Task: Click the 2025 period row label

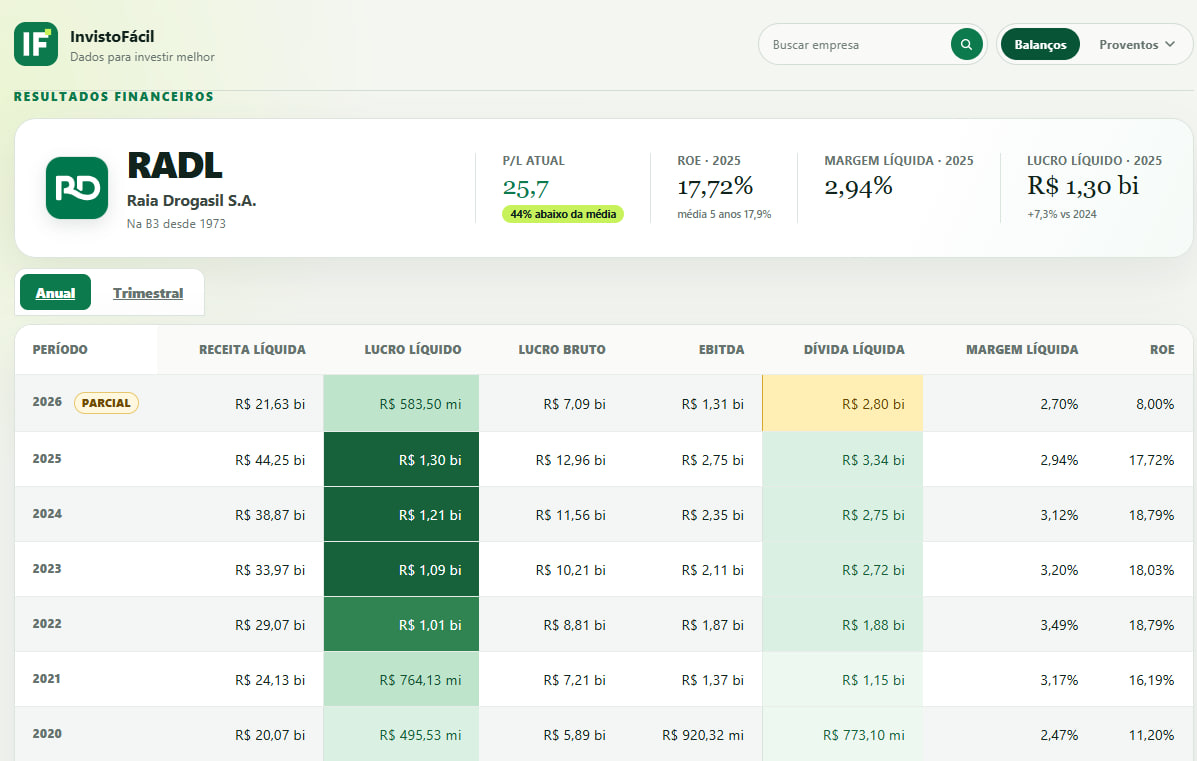Action: 47,459
